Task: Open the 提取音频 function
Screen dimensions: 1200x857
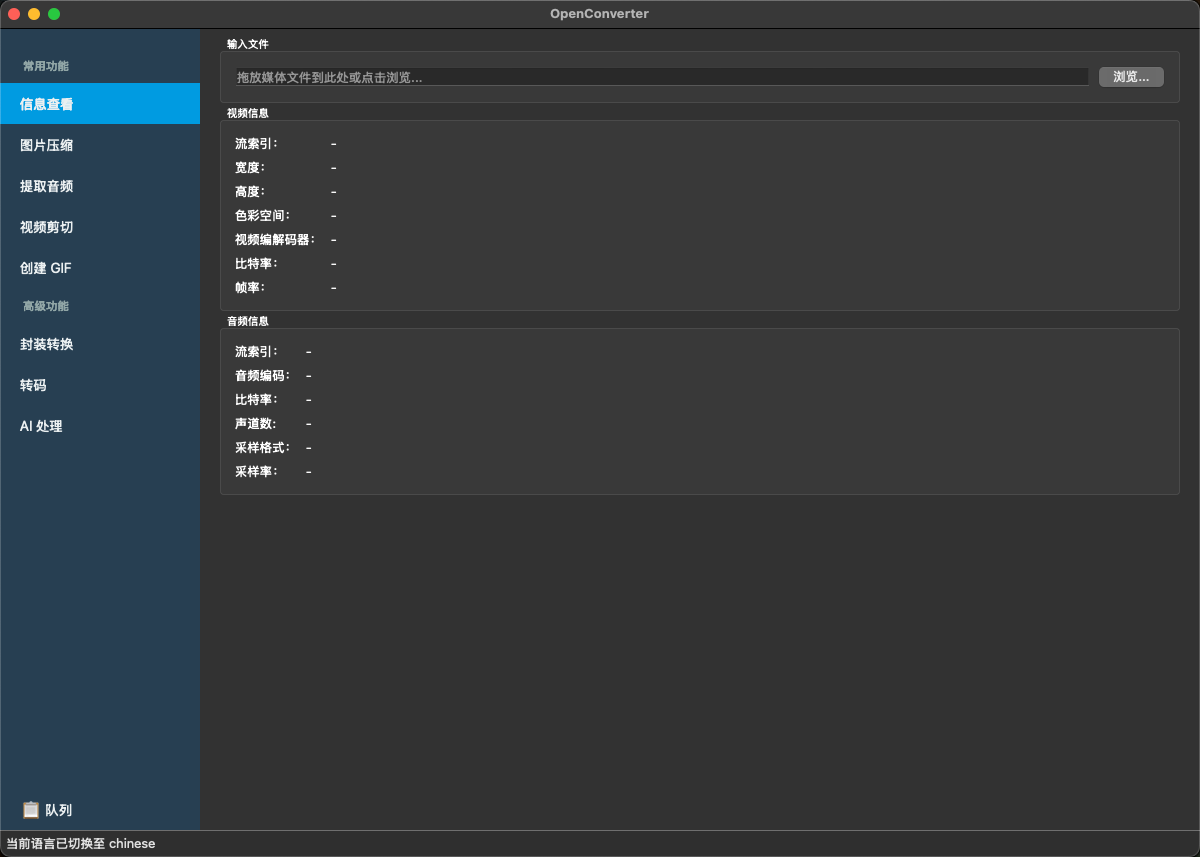Action: pyautogui.click(x=100, y=186)
